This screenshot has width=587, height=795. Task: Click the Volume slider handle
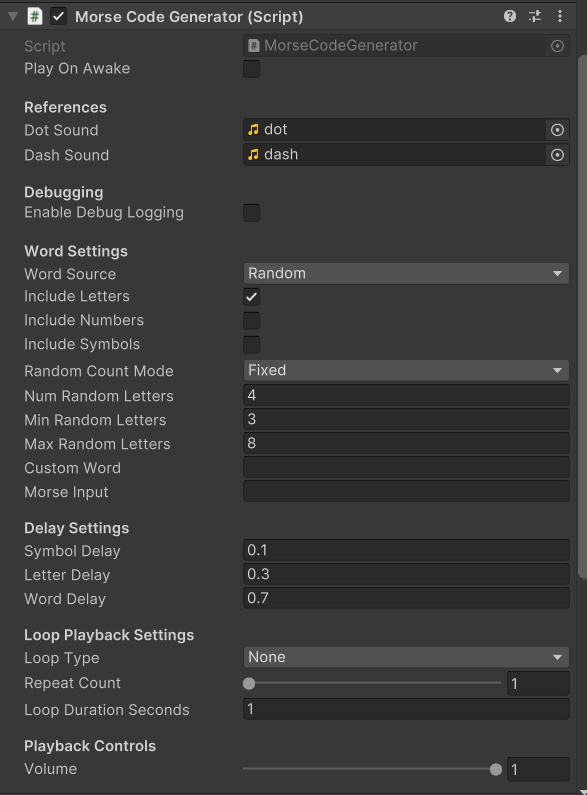[x=496, y=770]
